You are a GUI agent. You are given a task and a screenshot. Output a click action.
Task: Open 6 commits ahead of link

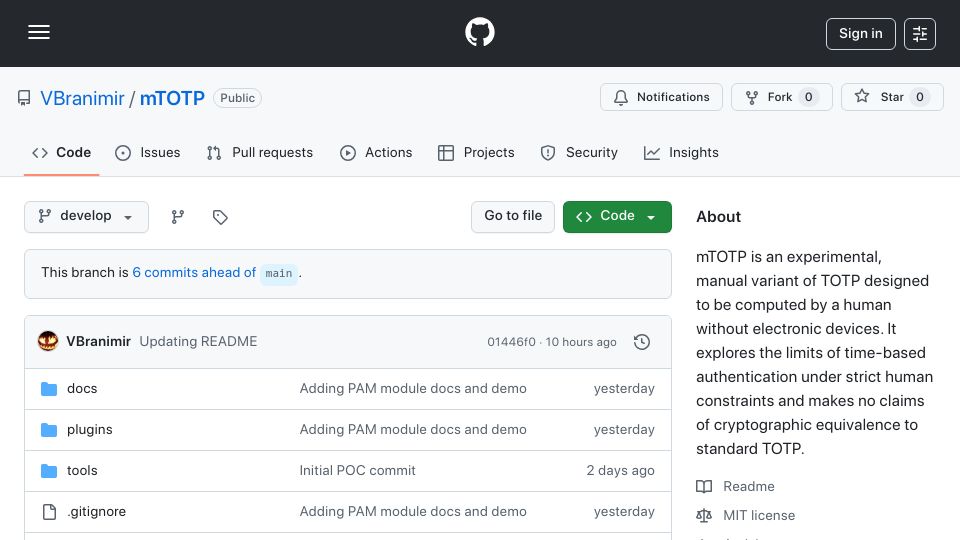click(194, 272)
